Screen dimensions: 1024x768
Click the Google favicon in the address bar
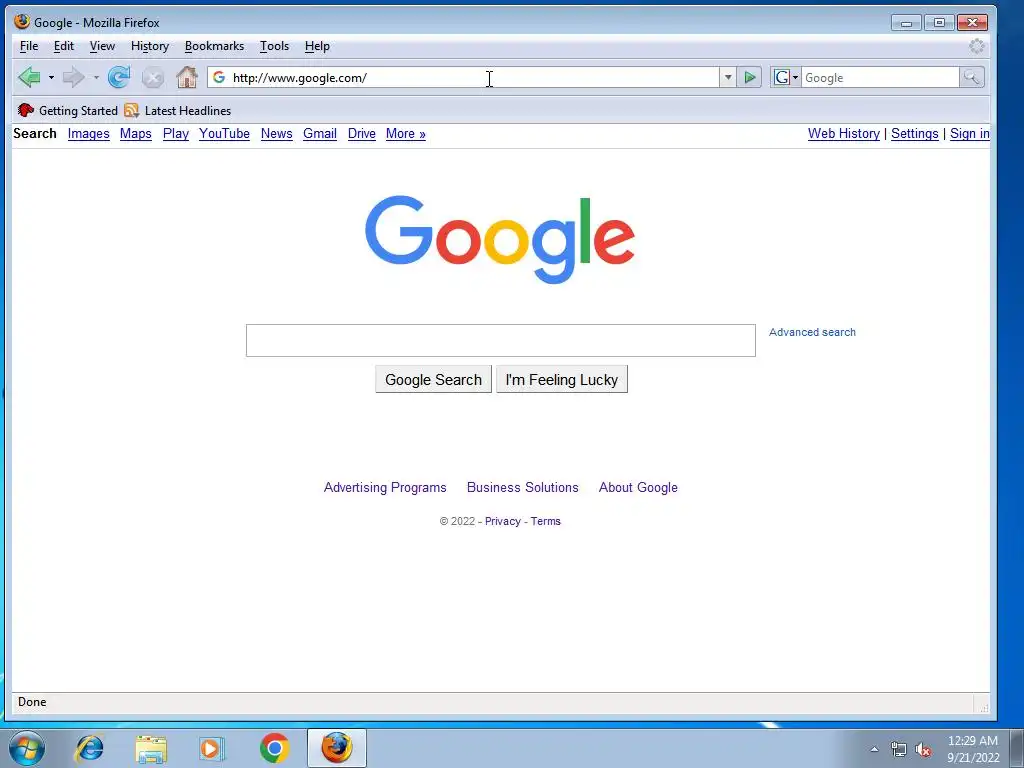click(219, 78)
